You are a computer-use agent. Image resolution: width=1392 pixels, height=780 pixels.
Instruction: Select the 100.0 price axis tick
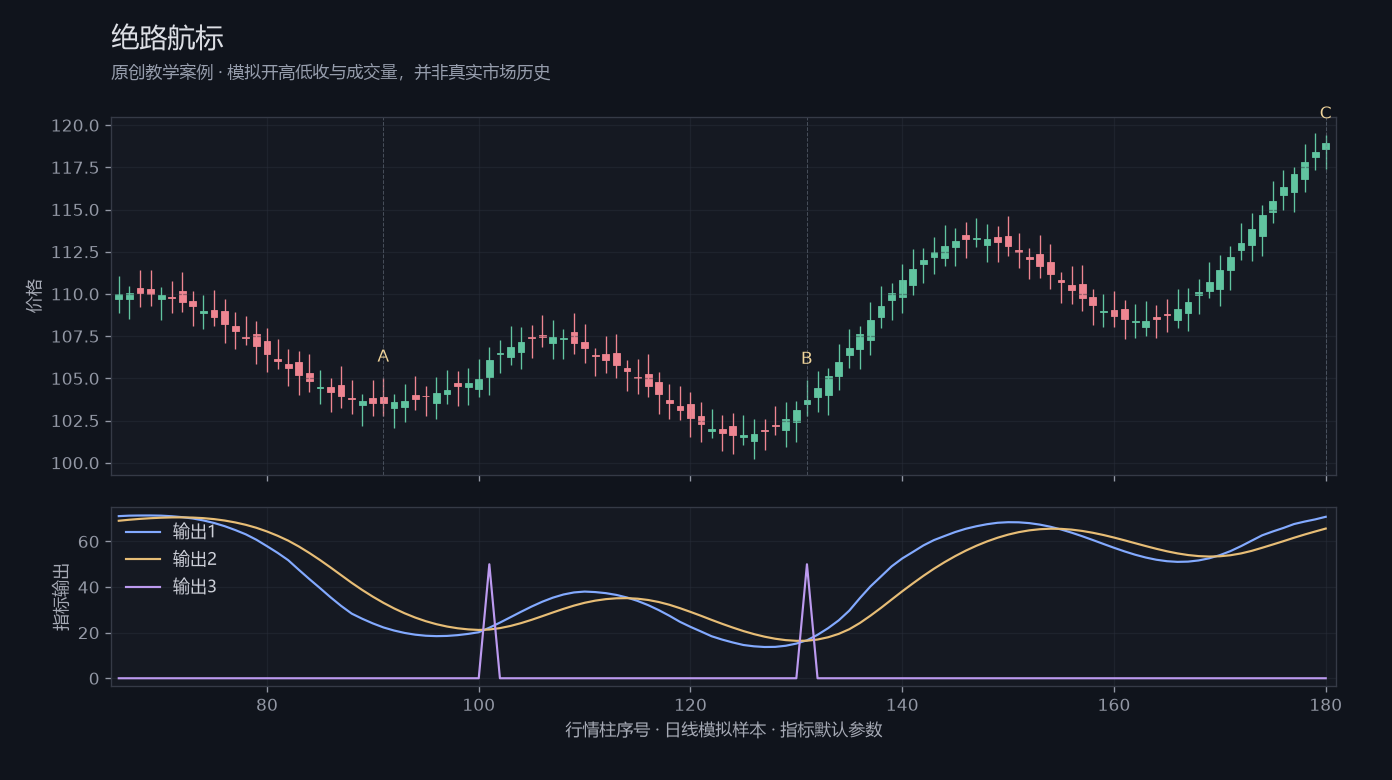(x=75, y=464)
